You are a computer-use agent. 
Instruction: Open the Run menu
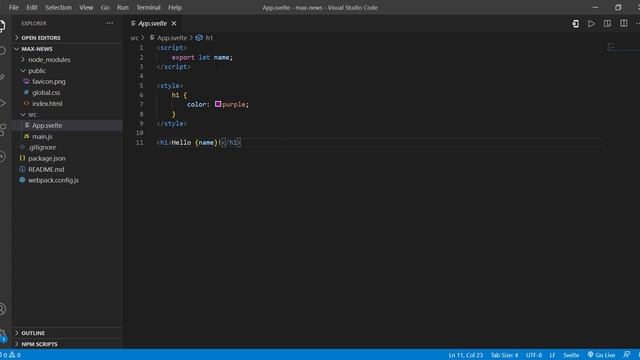click(122, 7)
